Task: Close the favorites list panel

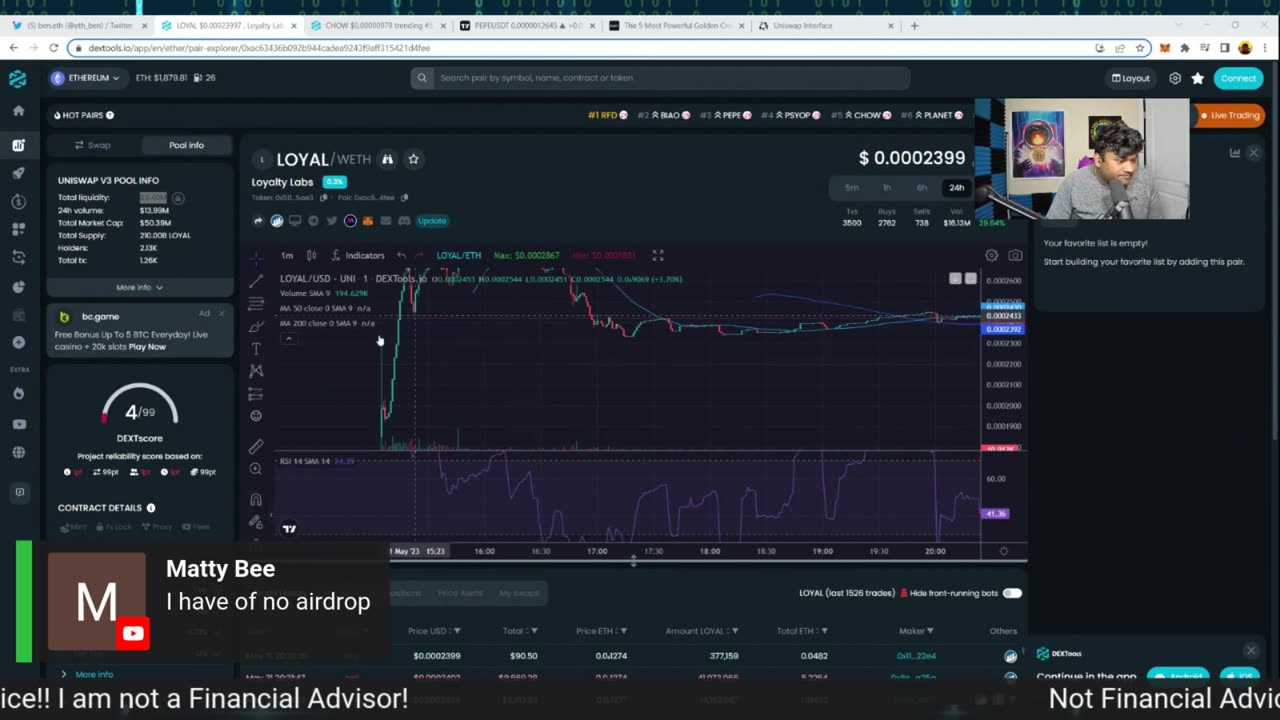Action: 1253,153
